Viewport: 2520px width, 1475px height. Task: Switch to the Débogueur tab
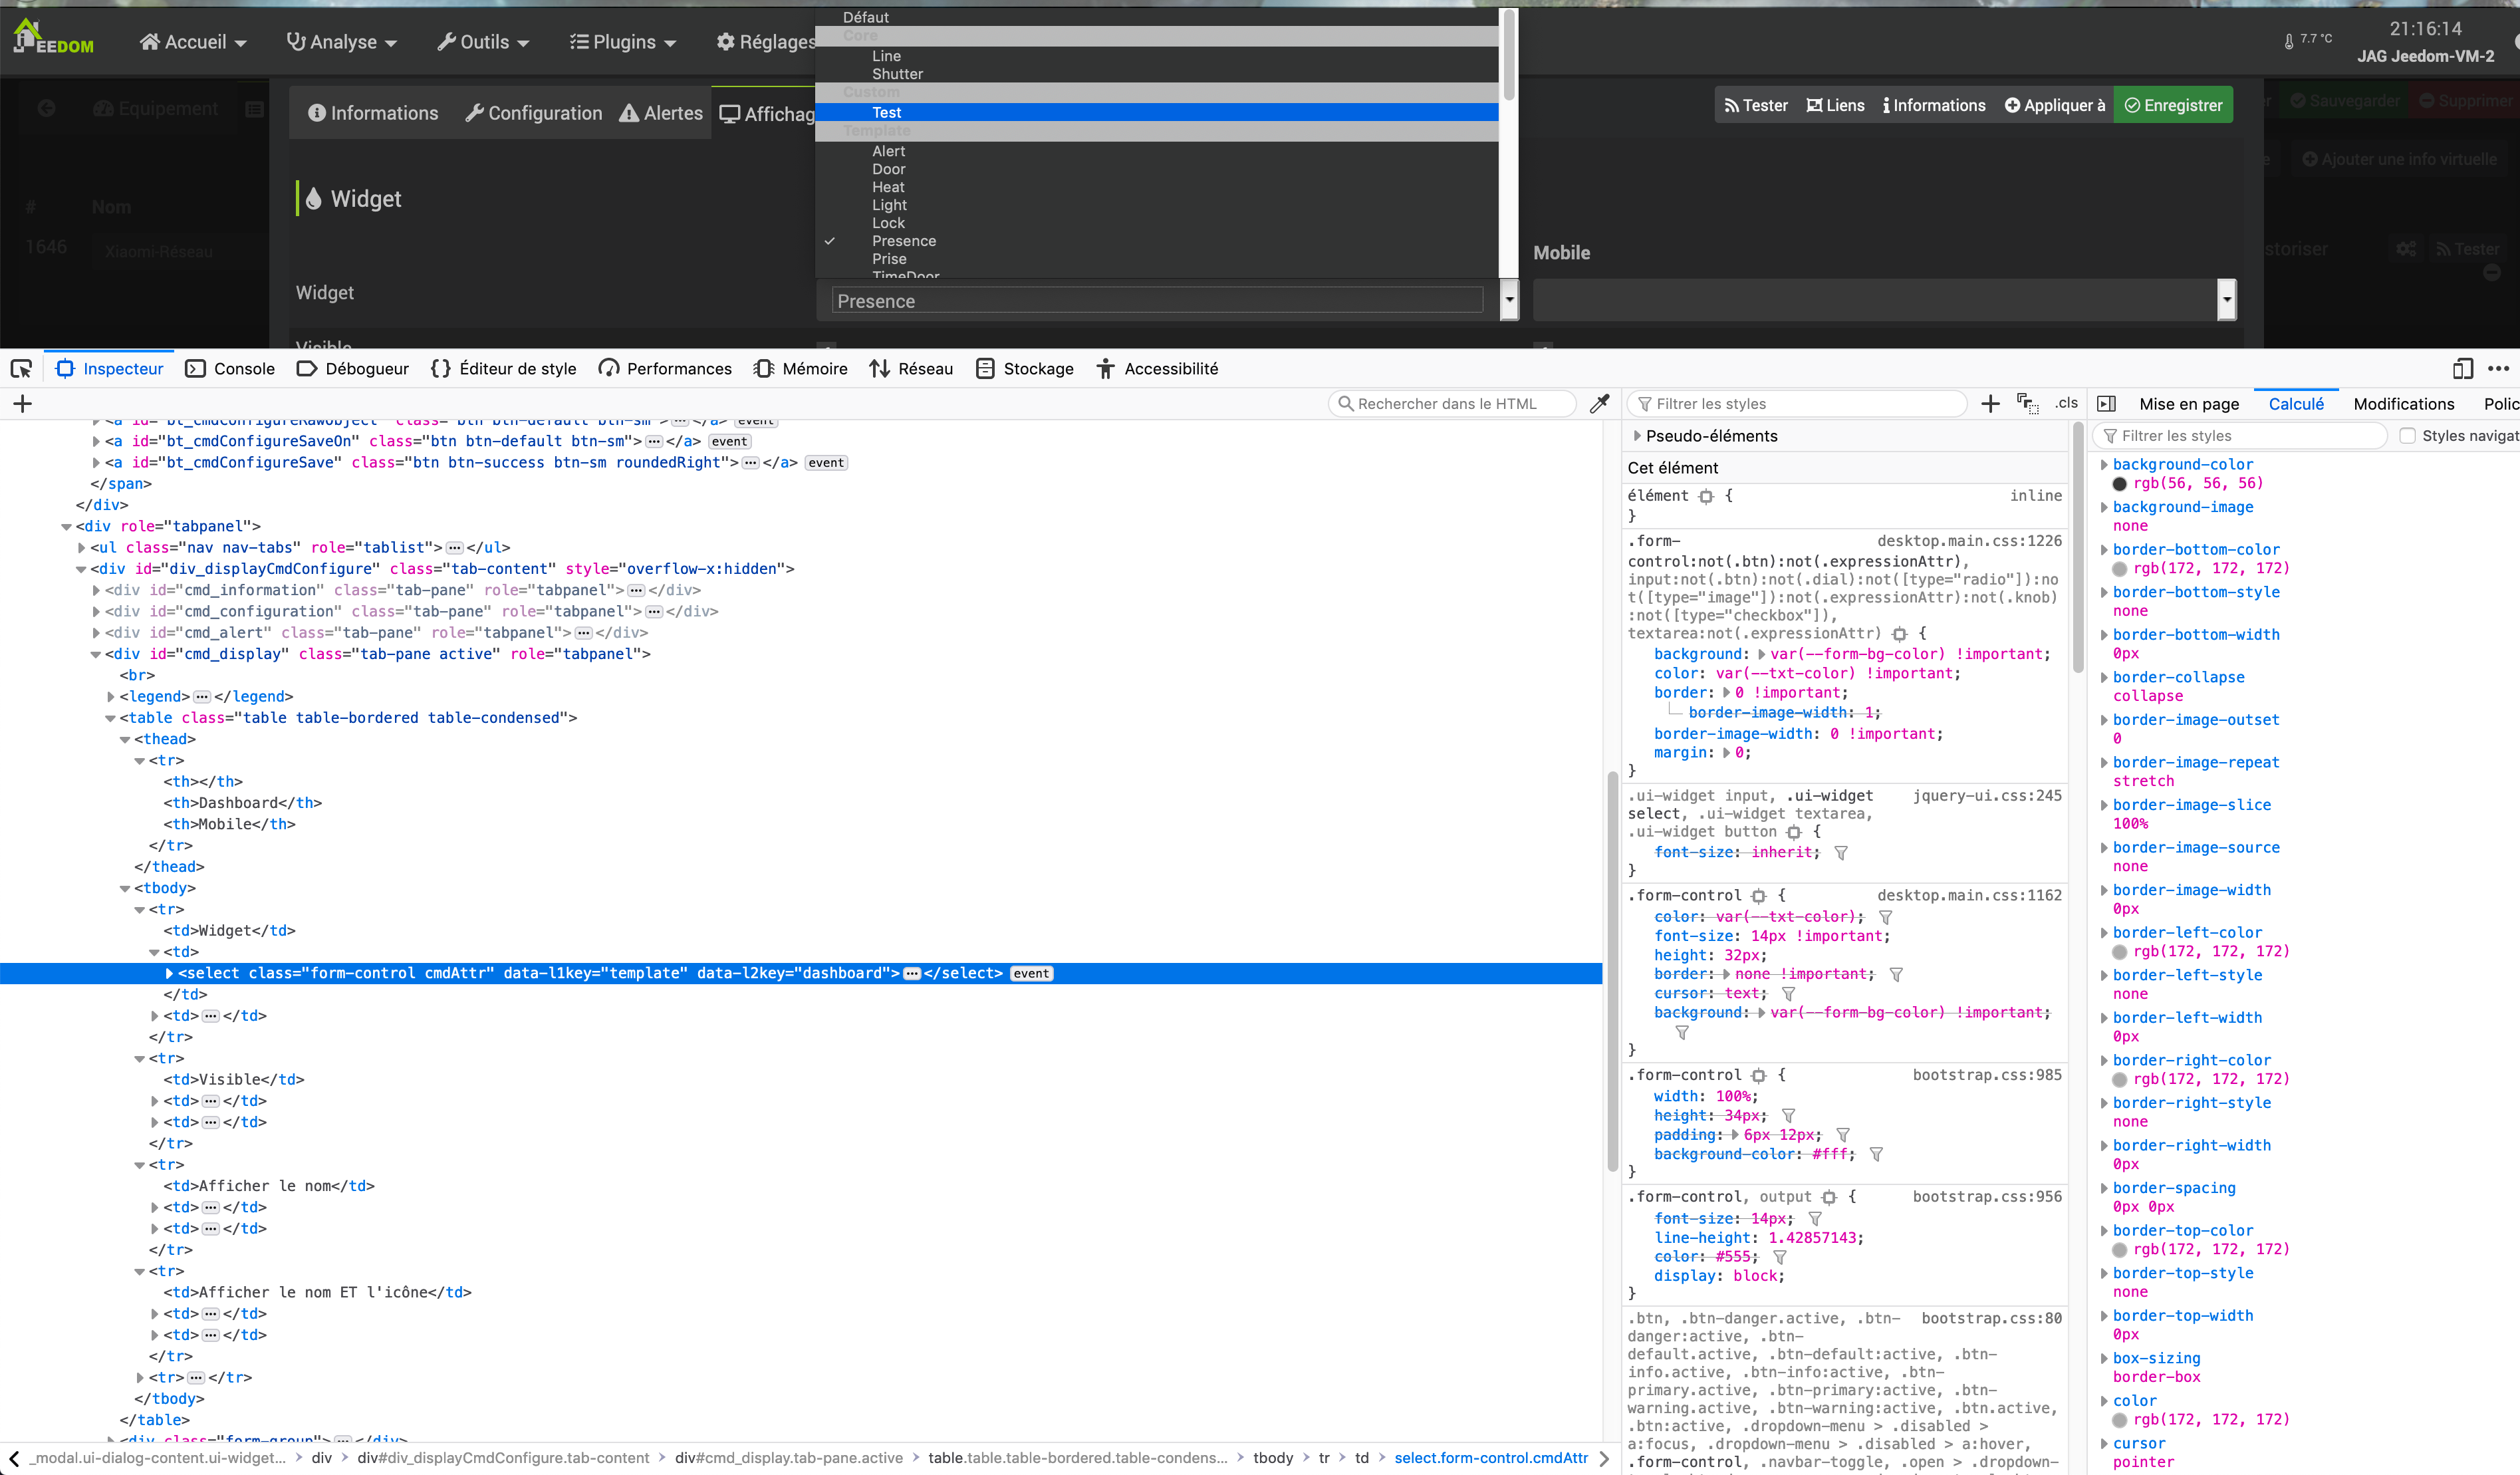pyautogui.click(x=353, y=369)
